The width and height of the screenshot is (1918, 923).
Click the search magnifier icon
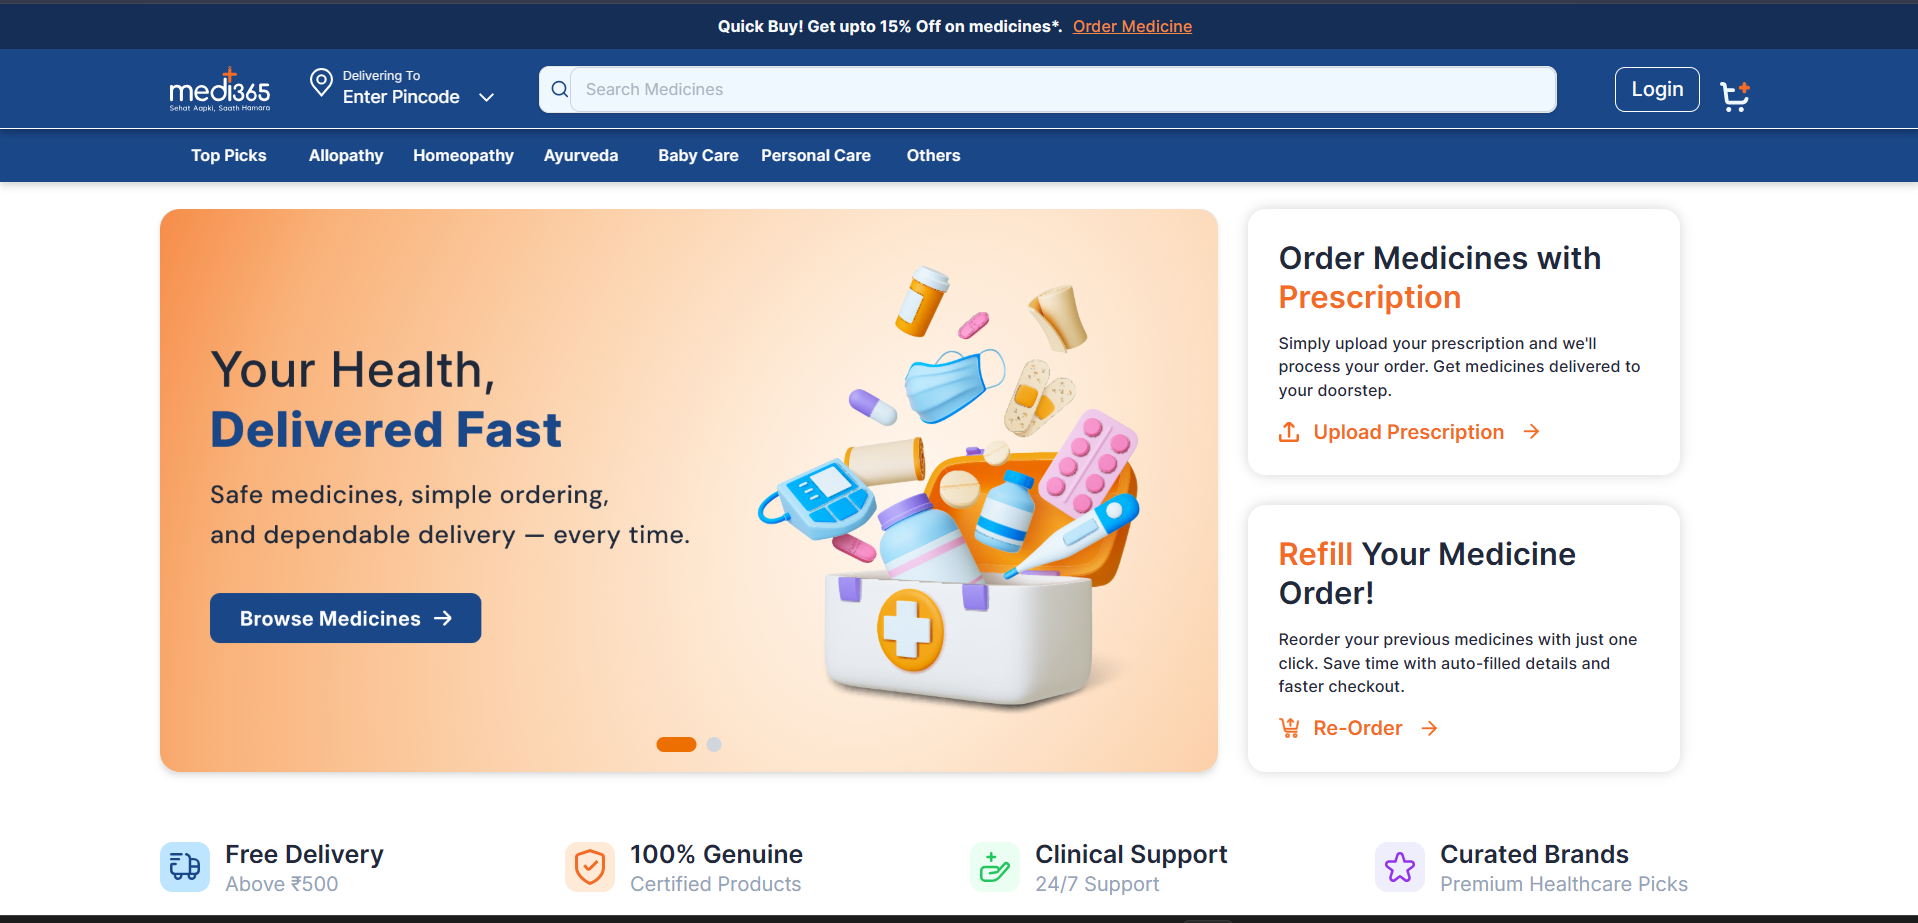tap(559, 90)
